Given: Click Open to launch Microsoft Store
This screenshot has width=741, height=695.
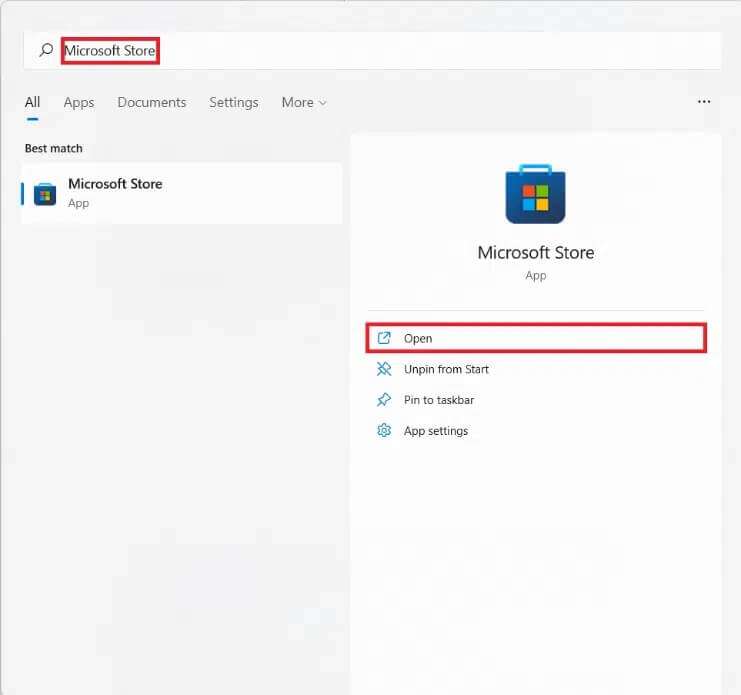Looking at the screenshot, I should point(536,338).
